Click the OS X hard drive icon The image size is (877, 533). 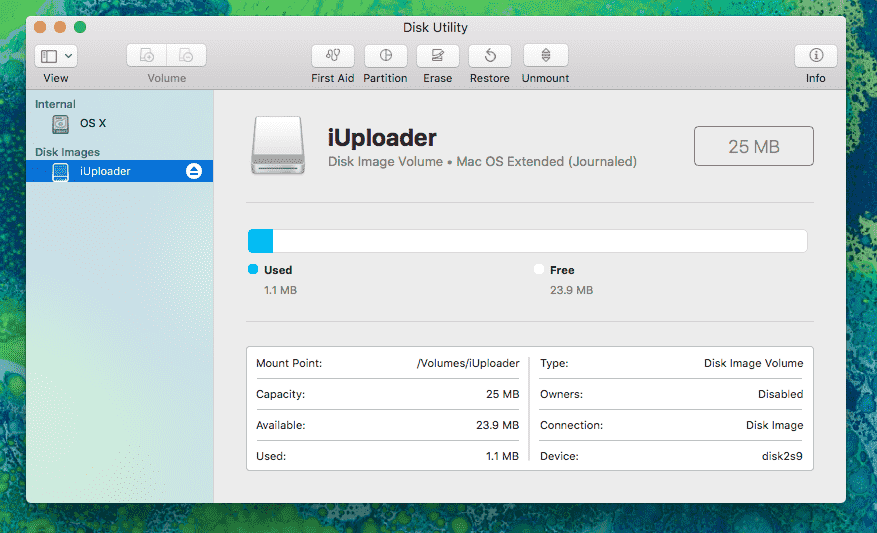click(x=60, y=124)
